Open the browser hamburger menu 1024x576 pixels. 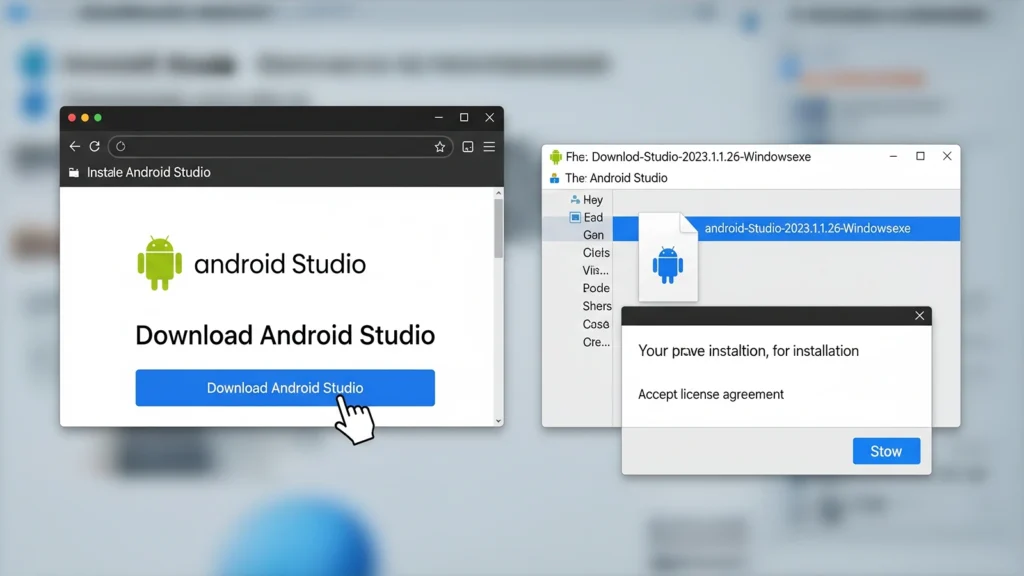coord(489,147)
